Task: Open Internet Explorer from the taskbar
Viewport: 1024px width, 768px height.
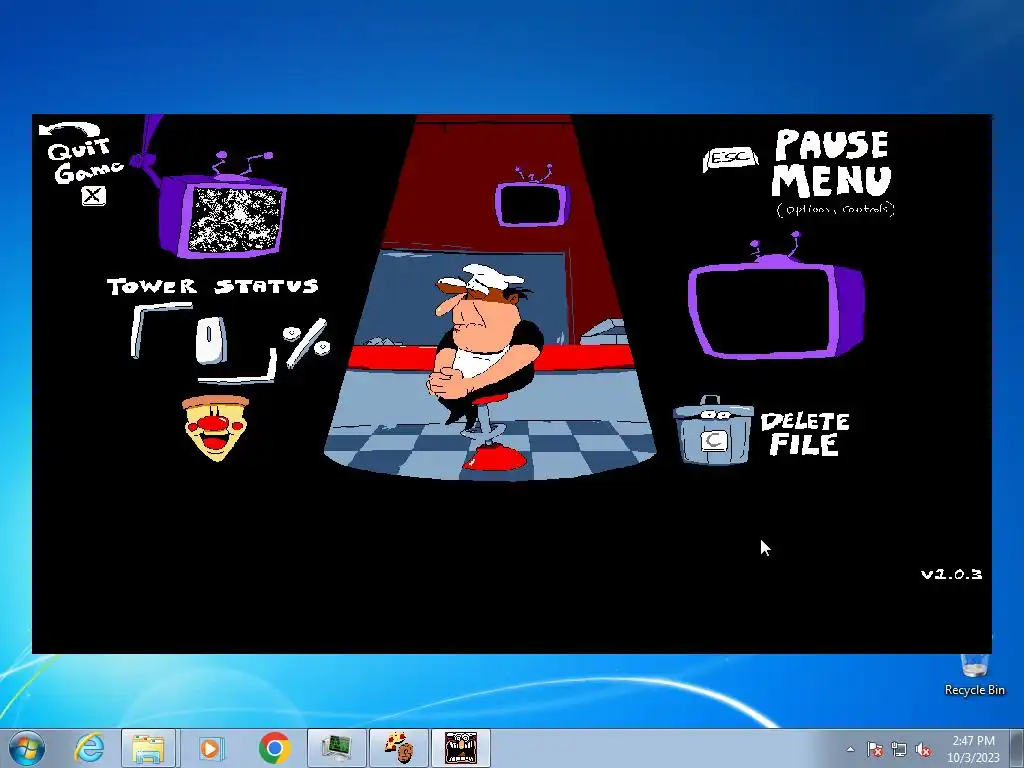Action: pyautogui.click(x=89, y=748)
